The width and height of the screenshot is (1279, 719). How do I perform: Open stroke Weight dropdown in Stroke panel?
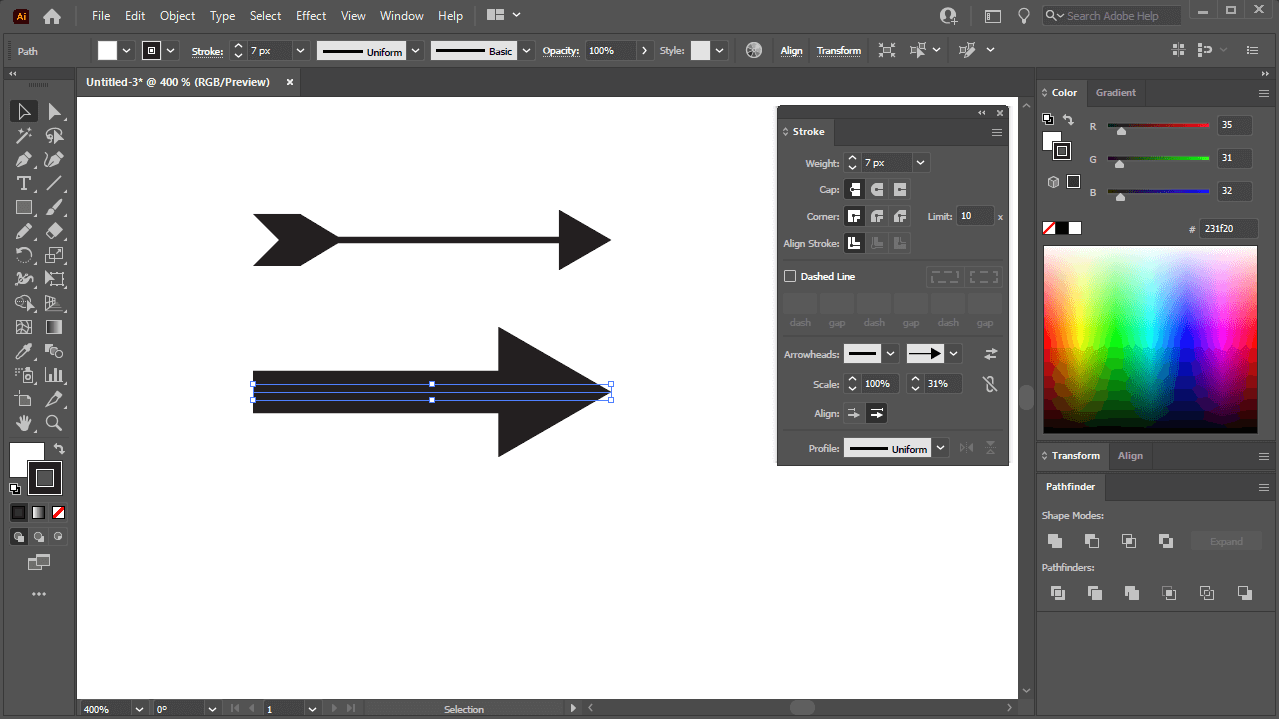tap(920, 162)
